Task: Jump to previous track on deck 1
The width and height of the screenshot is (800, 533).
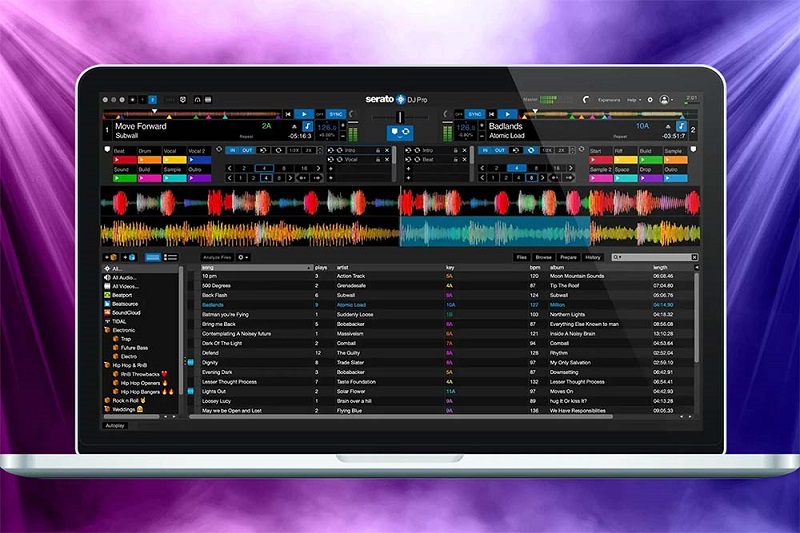Action: (x=288, y=114)
